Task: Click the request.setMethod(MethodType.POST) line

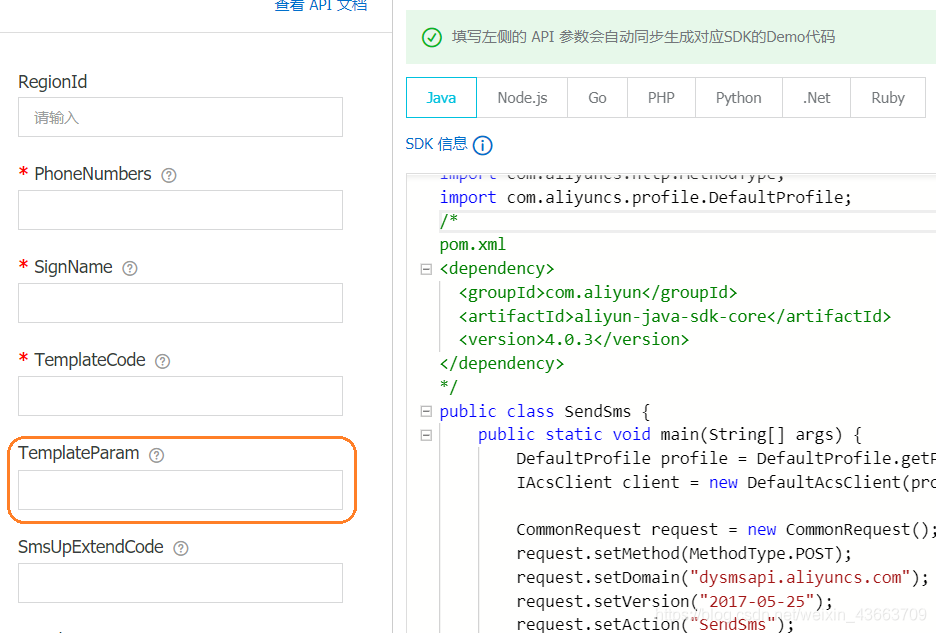Action: click(684, 554)
